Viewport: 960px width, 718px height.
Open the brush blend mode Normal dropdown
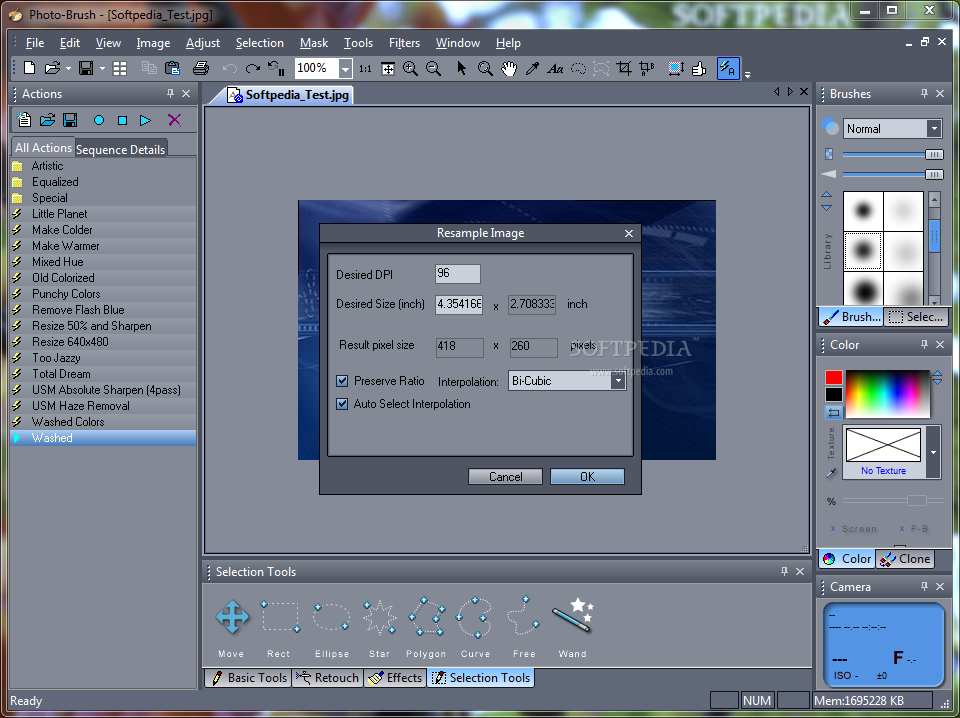pyautogui.click(x=934, y=129)
